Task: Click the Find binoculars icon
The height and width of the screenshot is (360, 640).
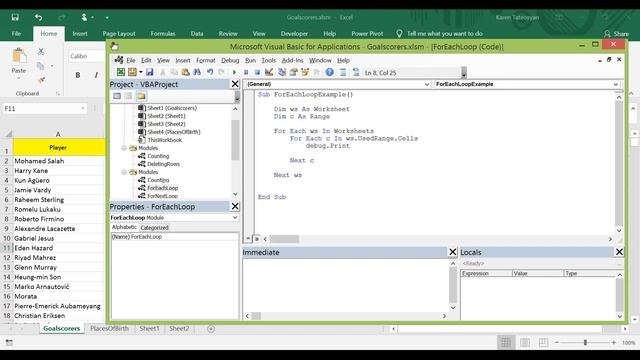Action: (x=197, y=72)
